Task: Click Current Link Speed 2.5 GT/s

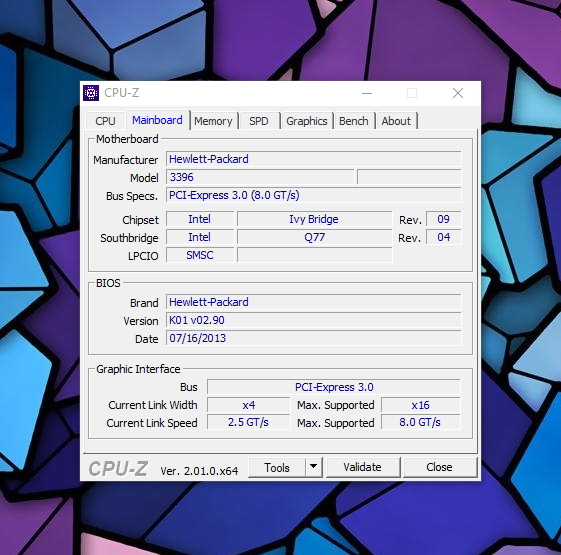Action: (x=249, y=422)
